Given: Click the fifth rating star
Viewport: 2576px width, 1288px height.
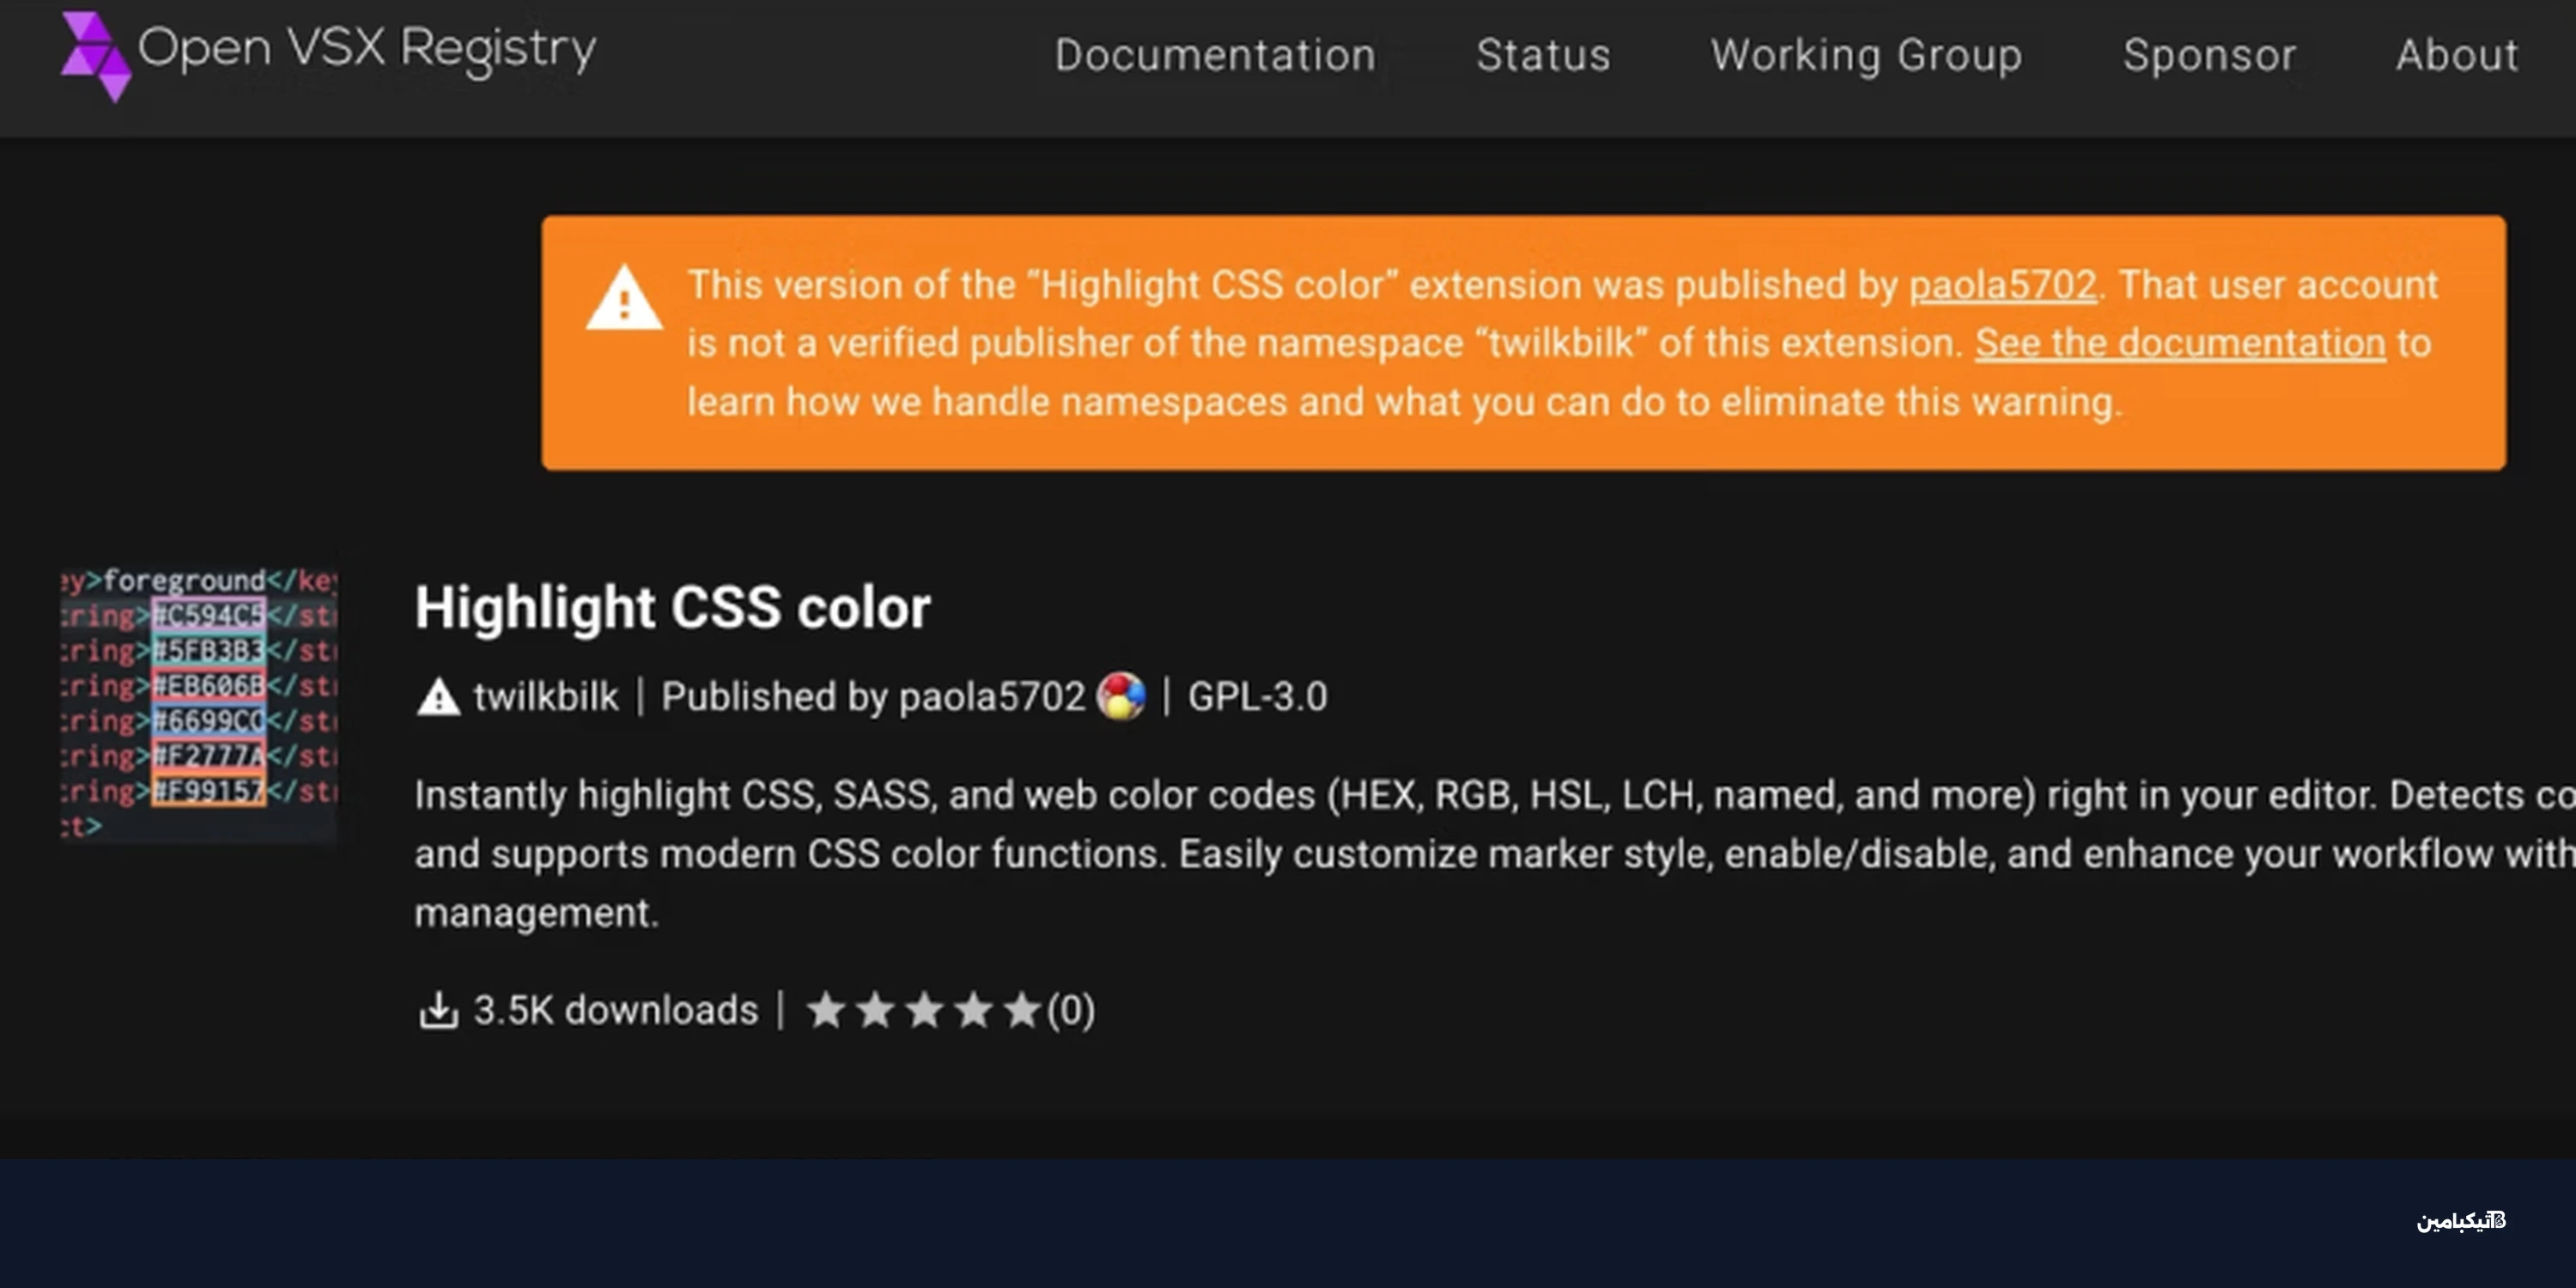Looking at the screenshot, I should (x=1022, y=1010).
